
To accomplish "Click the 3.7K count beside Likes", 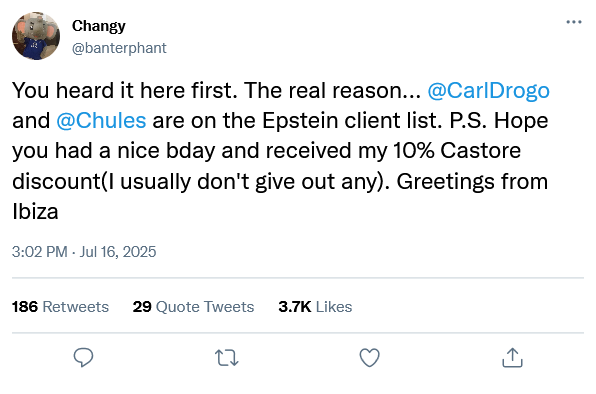I will pos(295,307).
